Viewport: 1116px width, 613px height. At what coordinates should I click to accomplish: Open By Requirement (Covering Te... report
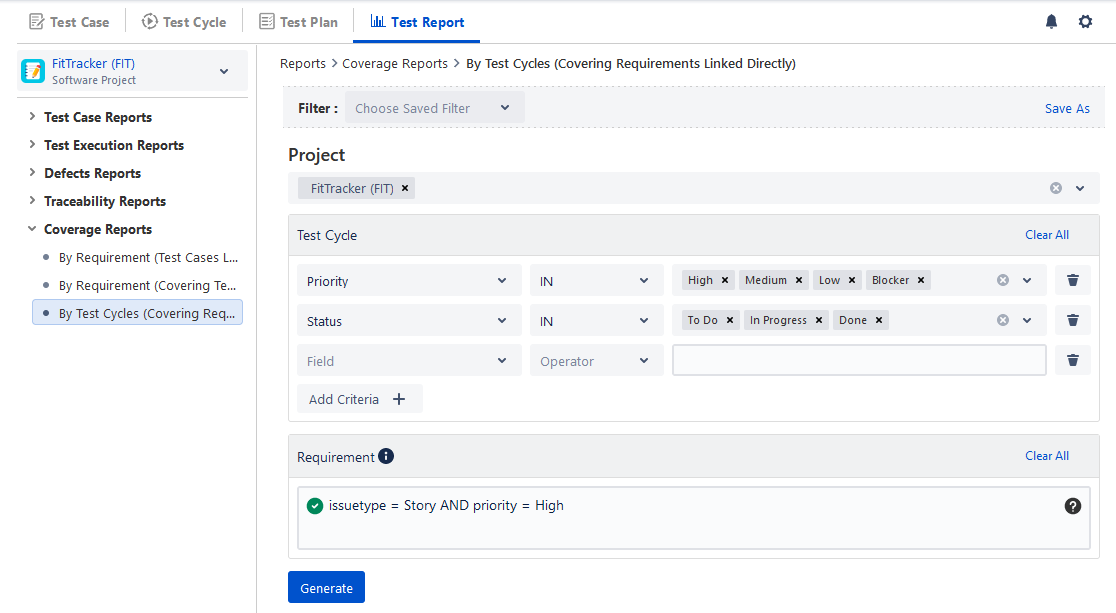tap(147, 285)
